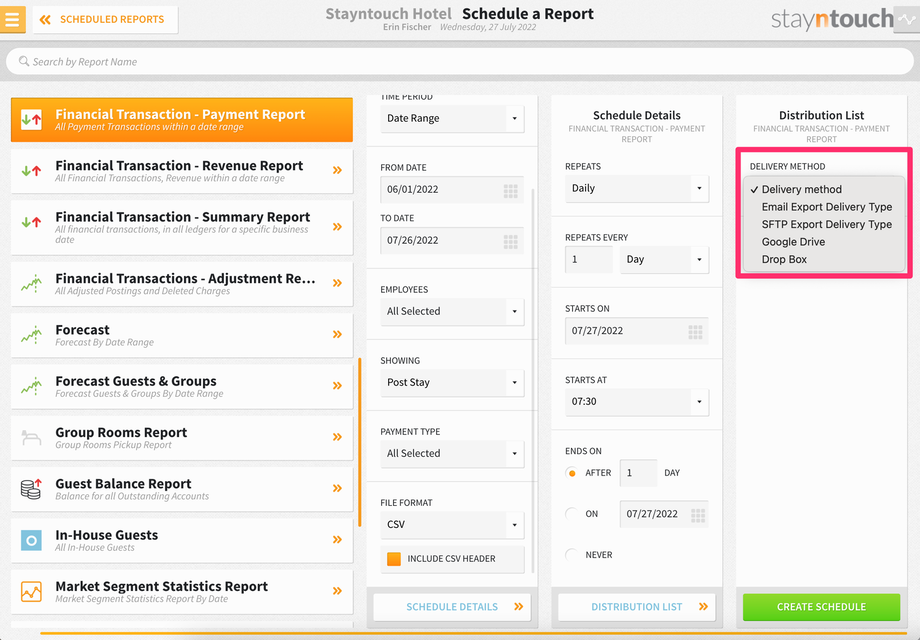Click the Distribution List button
Screen dimensions: 920x640
pos(637,607)
